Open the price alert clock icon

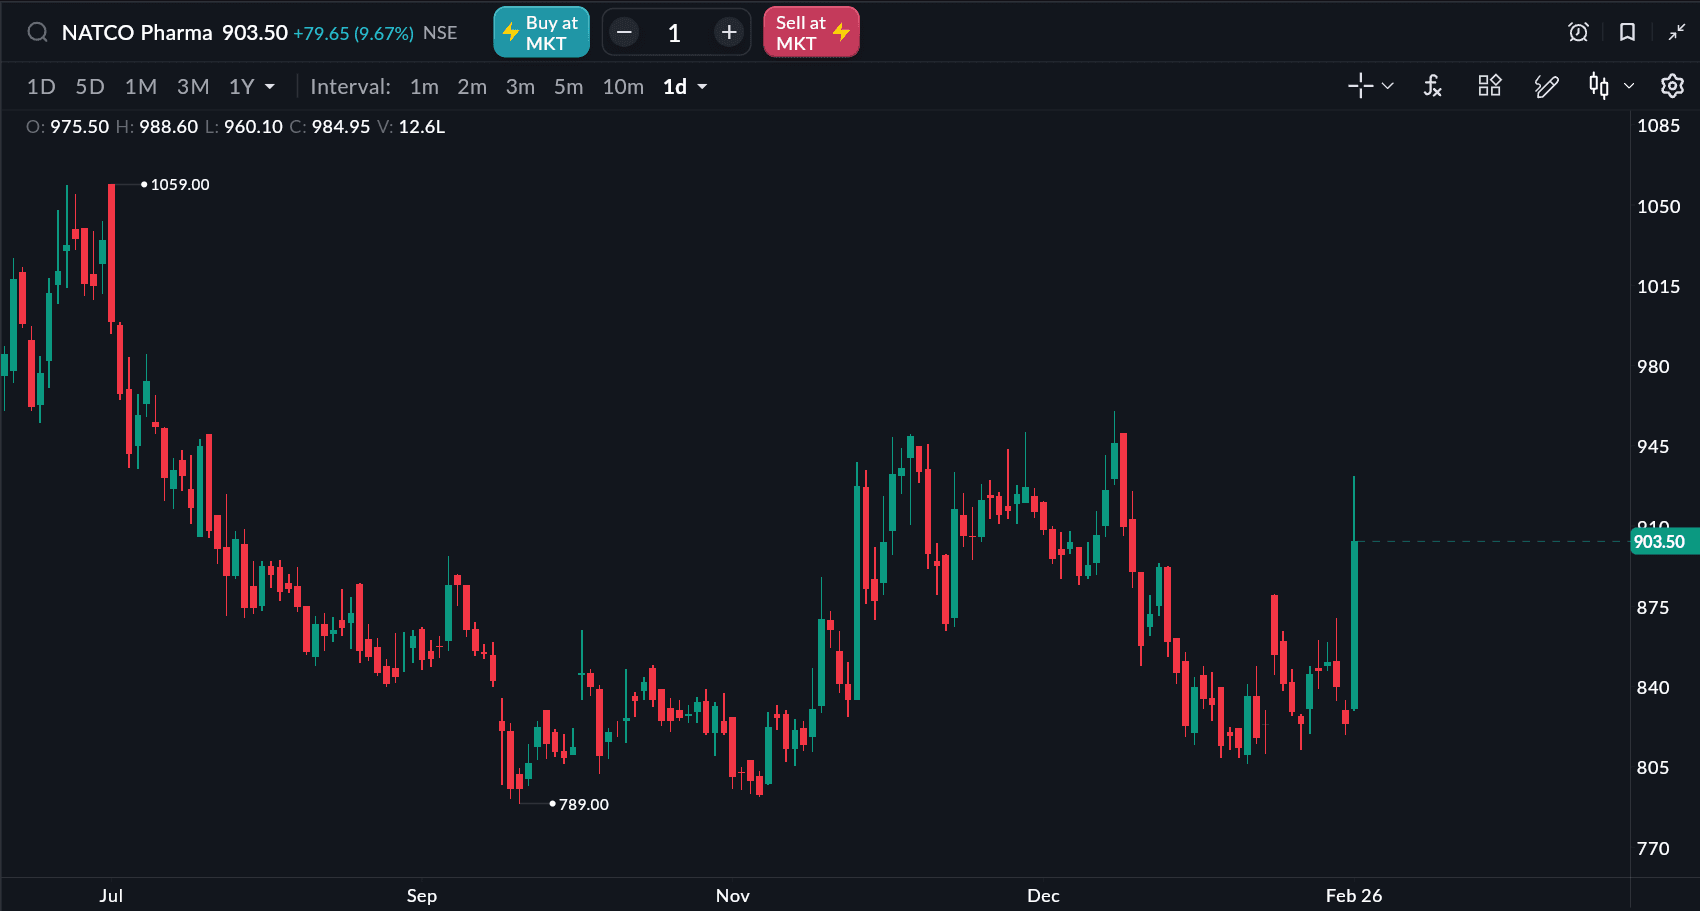[x=1578, y=32]
